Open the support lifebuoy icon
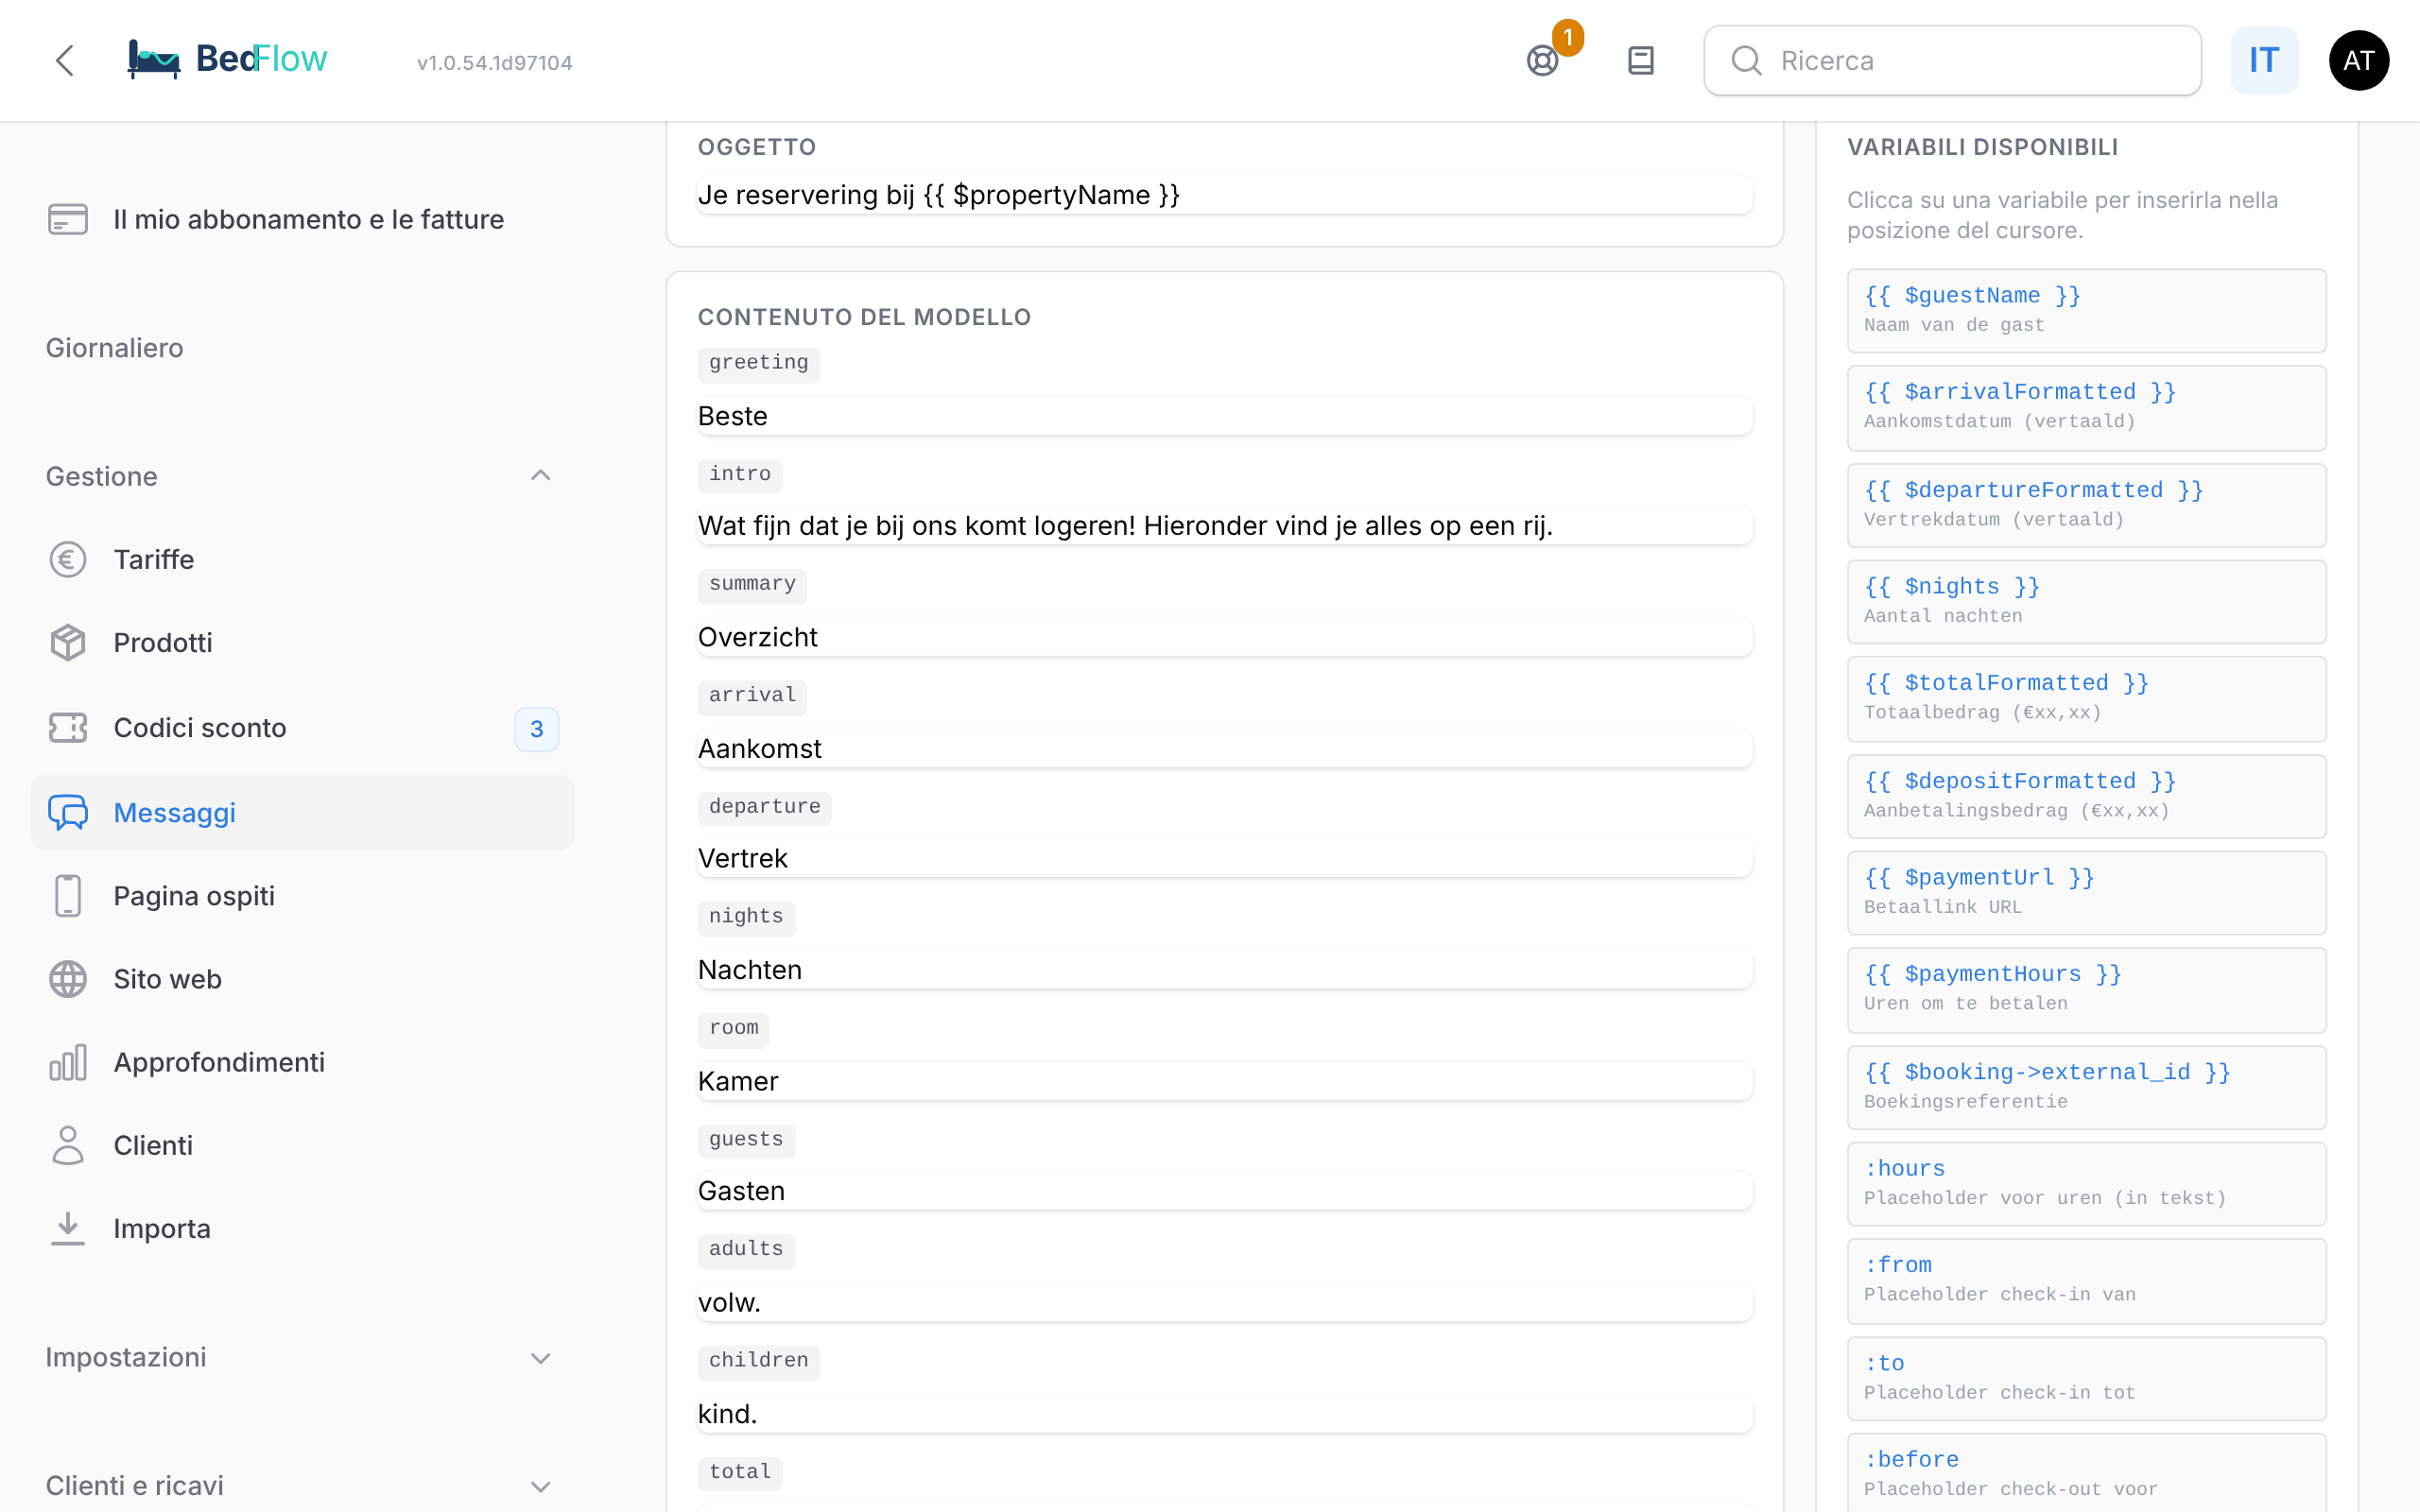This screenshot has height=1512, width=2420. (x=1542, y=61)
